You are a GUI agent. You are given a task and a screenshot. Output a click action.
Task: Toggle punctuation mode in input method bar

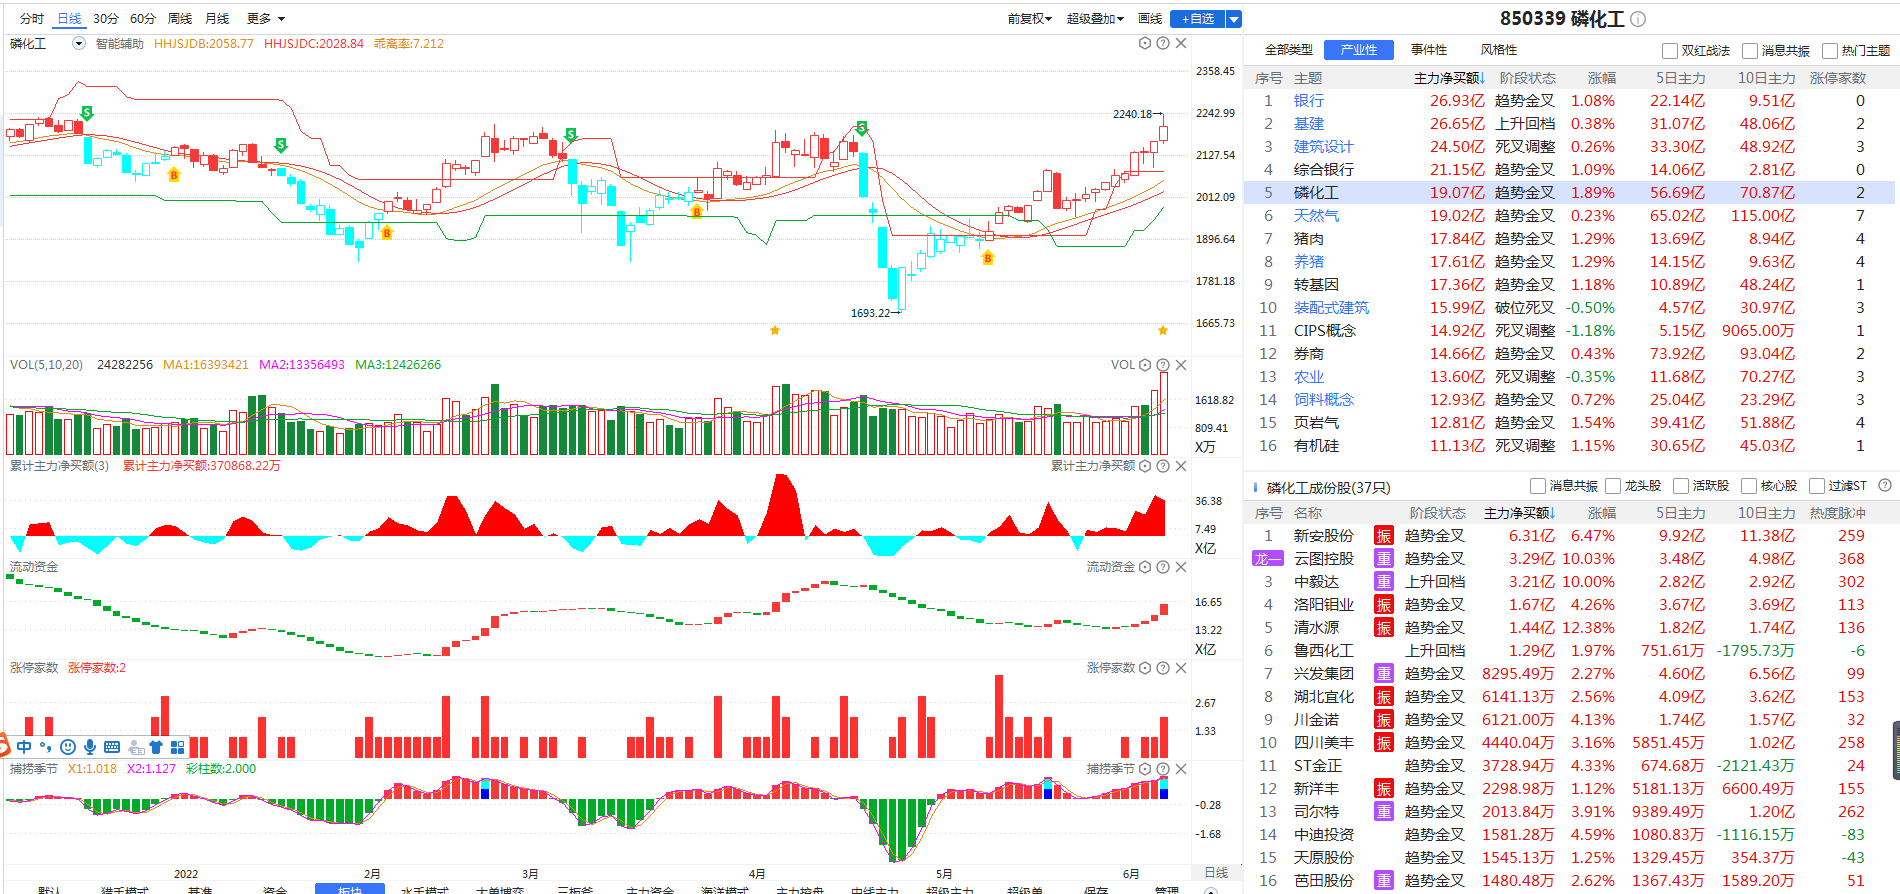45,747
